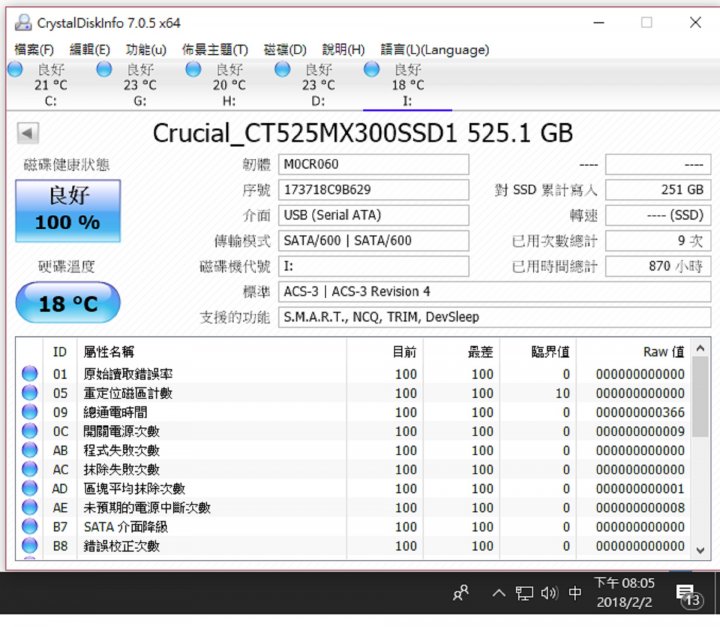Viewport: 720px width, 627px height.
Task: Click the supported features field S.M.A.R.T., NCQ
Action: [495, 317]
